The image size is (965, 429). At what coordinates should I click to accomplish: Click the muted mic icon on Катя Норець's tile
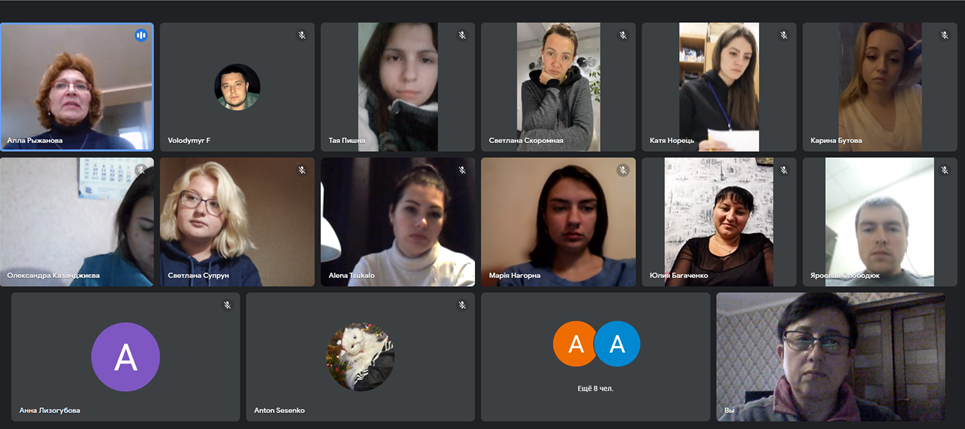pyautogui.click(x=783, y=35)
